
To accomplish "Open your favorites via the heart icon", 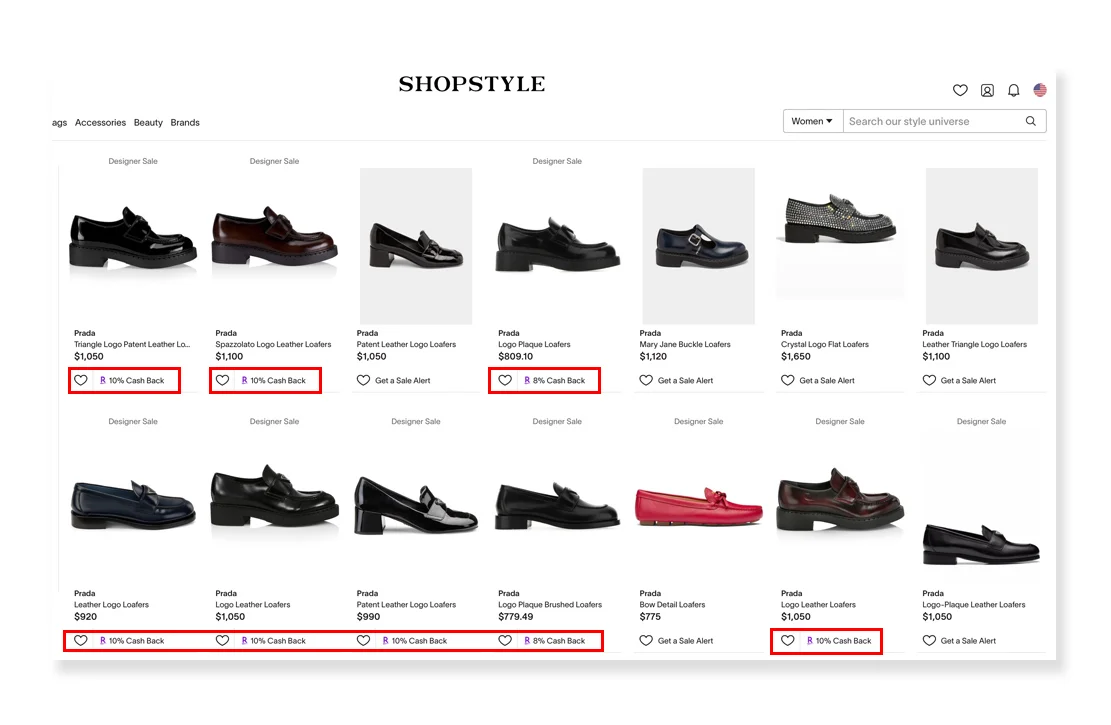I will (960, 90).
